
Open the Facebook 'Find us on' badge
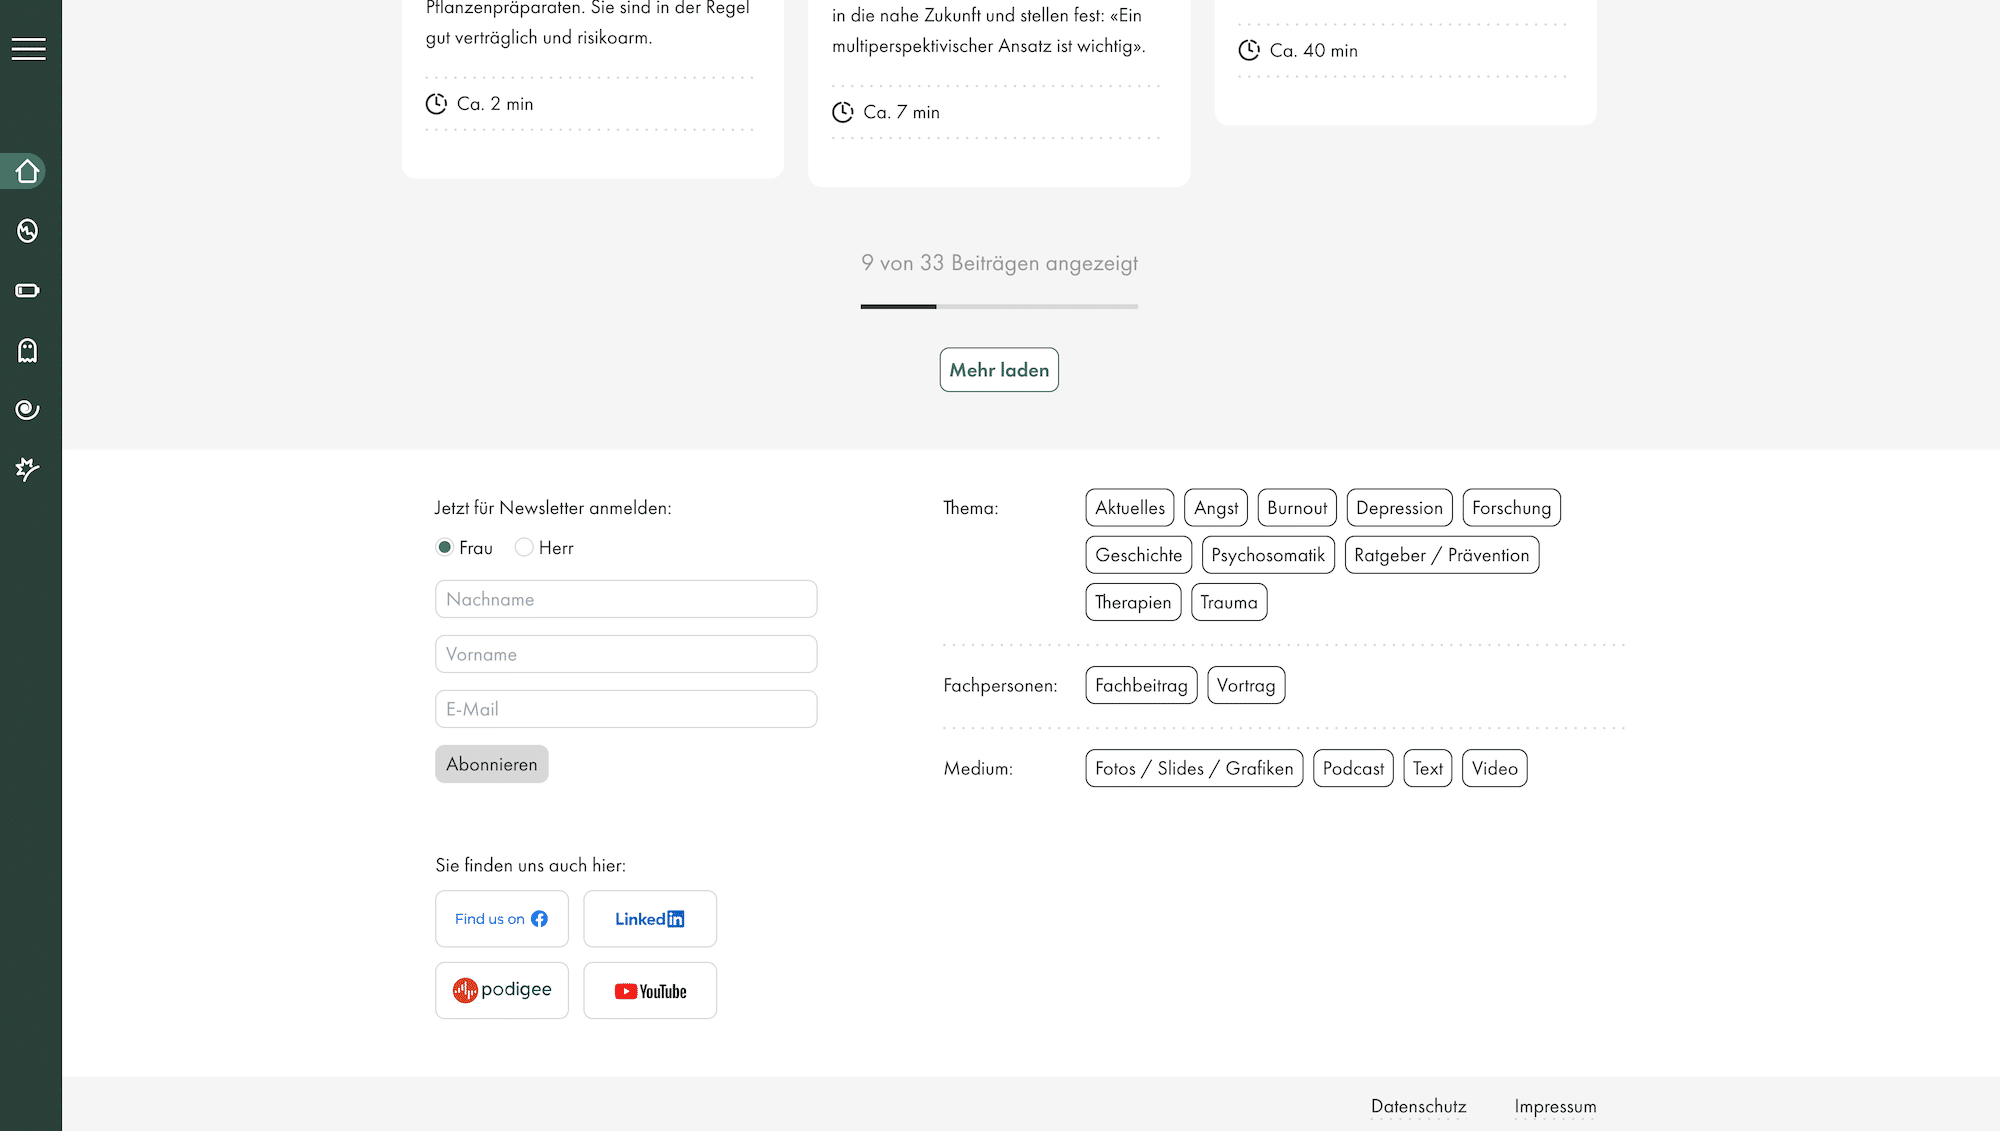pyautogui.click(x=501, y=919)
